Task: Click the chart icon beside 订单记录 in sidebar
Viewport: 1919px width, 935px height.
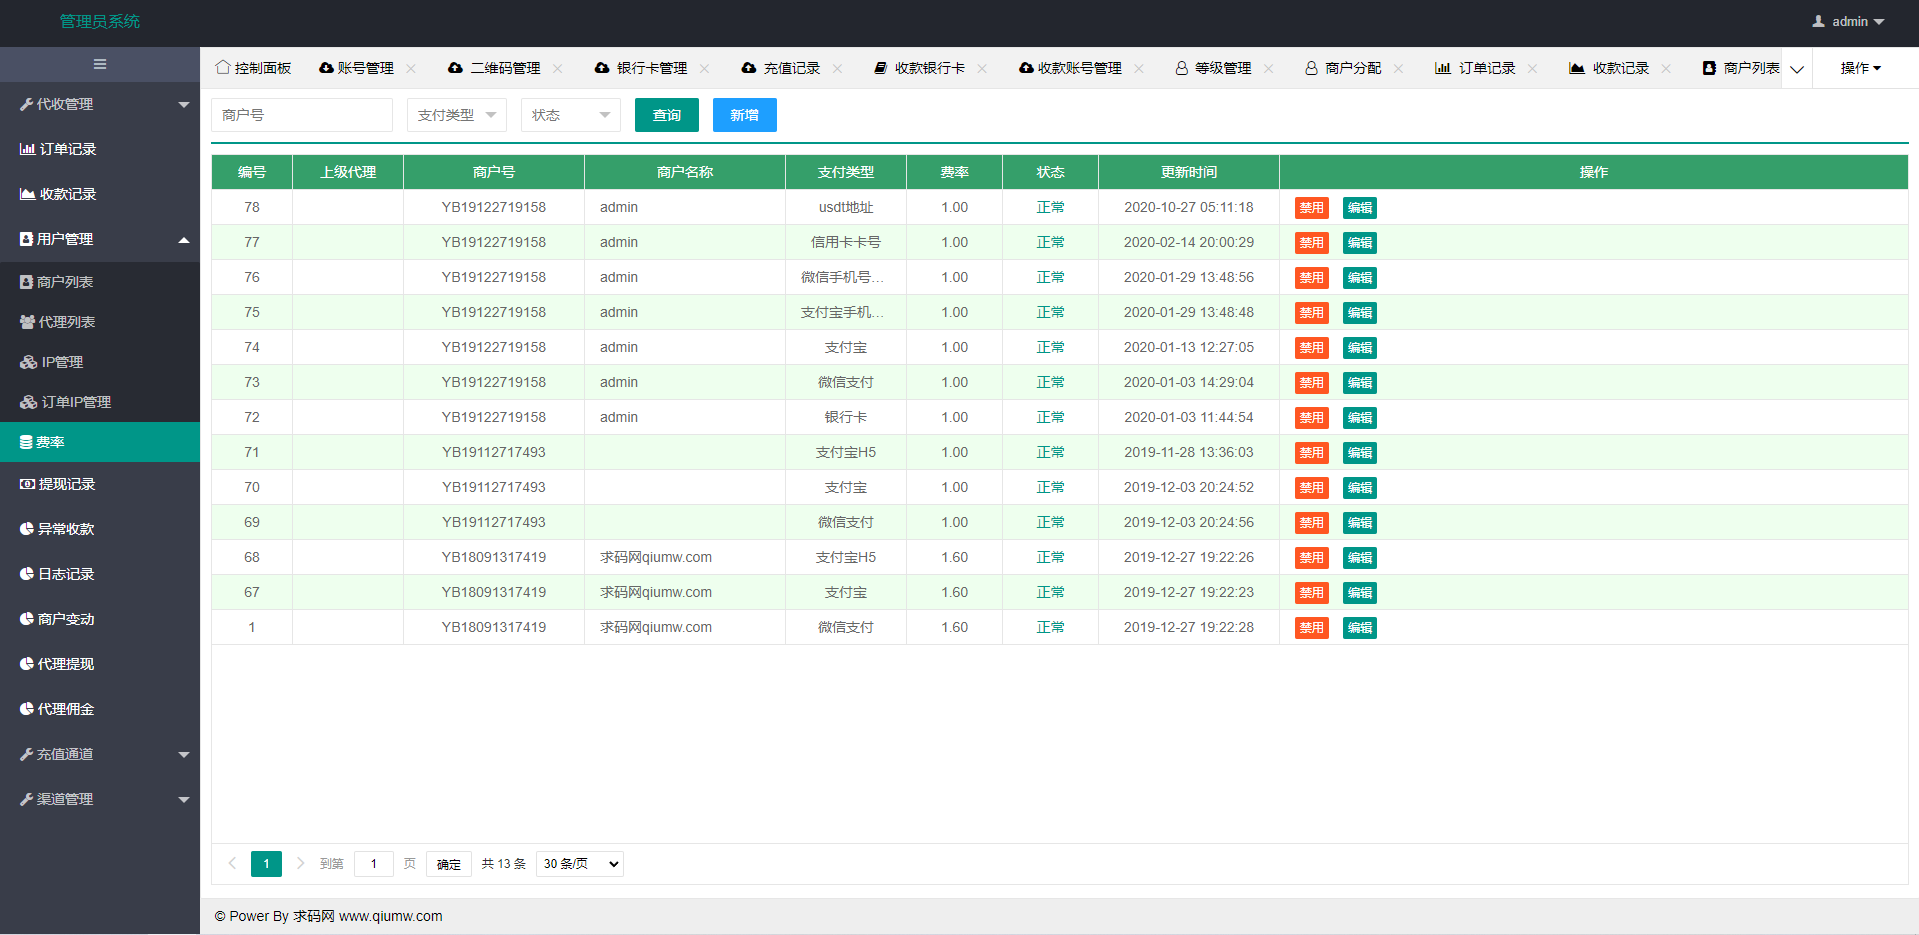Action: click(x=27, y=149)
